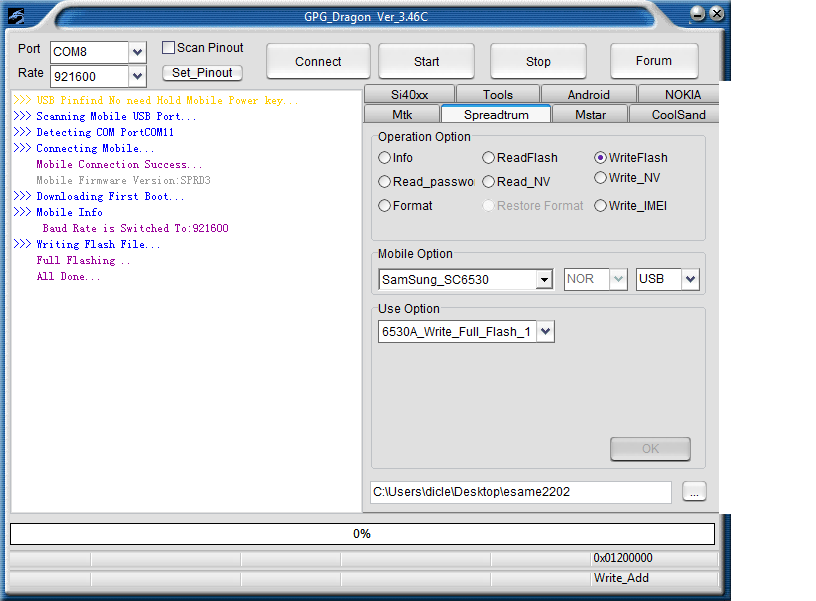Switch to the CoolSand tab
The width and height of the screenshot is (816, 601).
pos(674,114)
